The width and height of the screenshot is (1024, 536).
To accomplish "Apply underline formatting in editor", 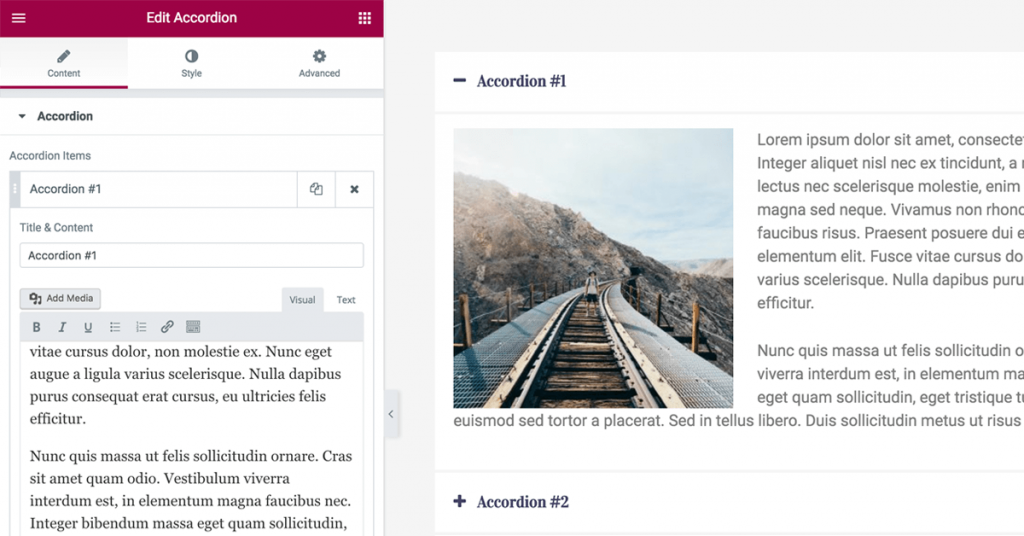I will click(x=88, y=327).
